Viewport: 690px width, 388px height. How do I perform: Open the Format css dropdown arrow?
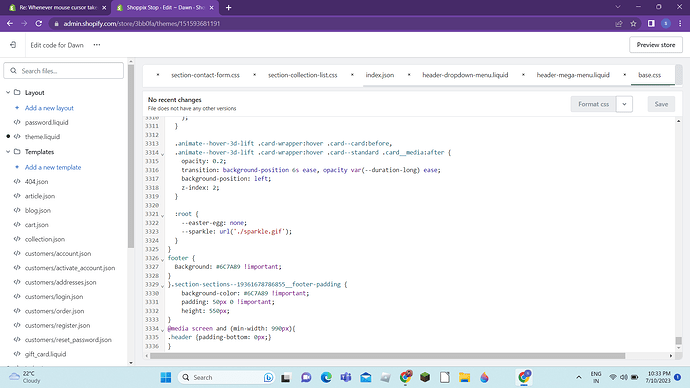pos(624,104)
